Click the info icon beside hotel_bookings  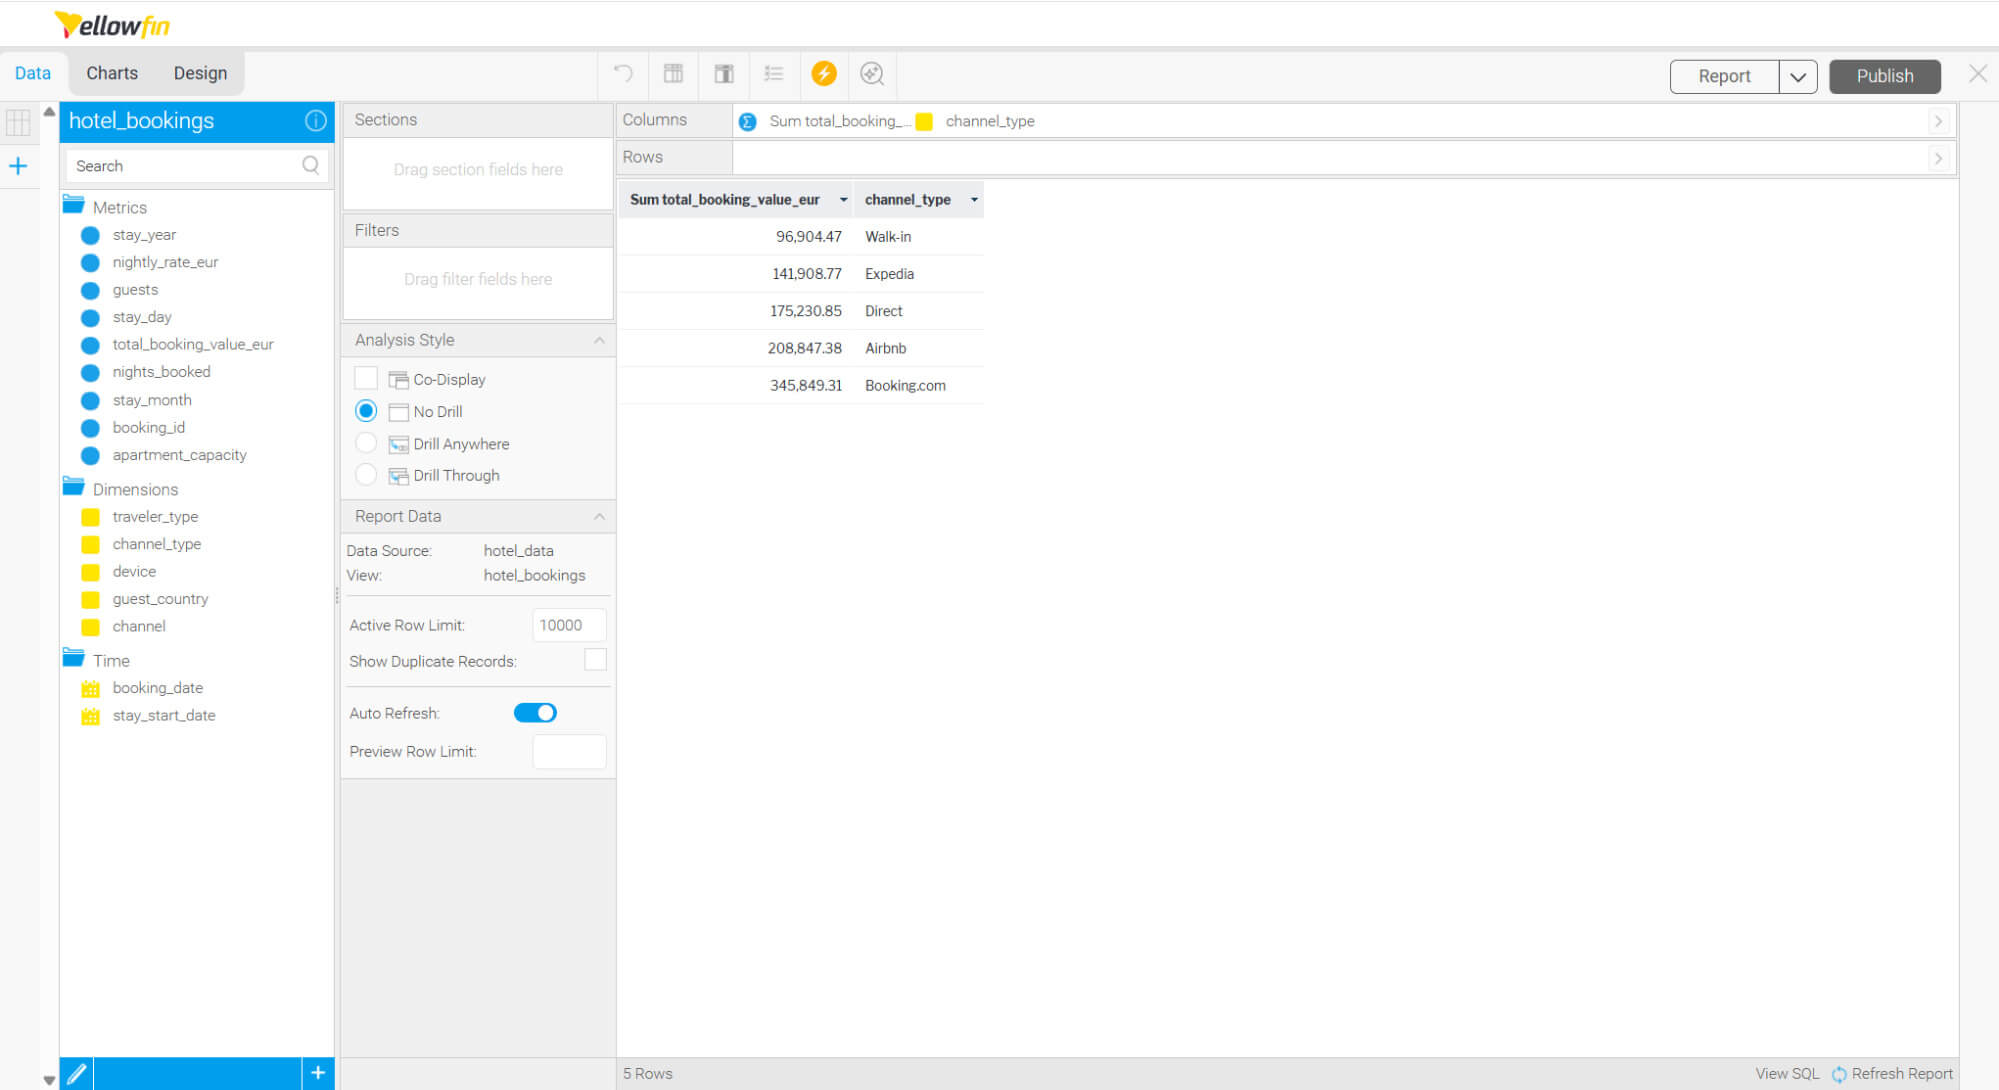(x=316, y=121)
